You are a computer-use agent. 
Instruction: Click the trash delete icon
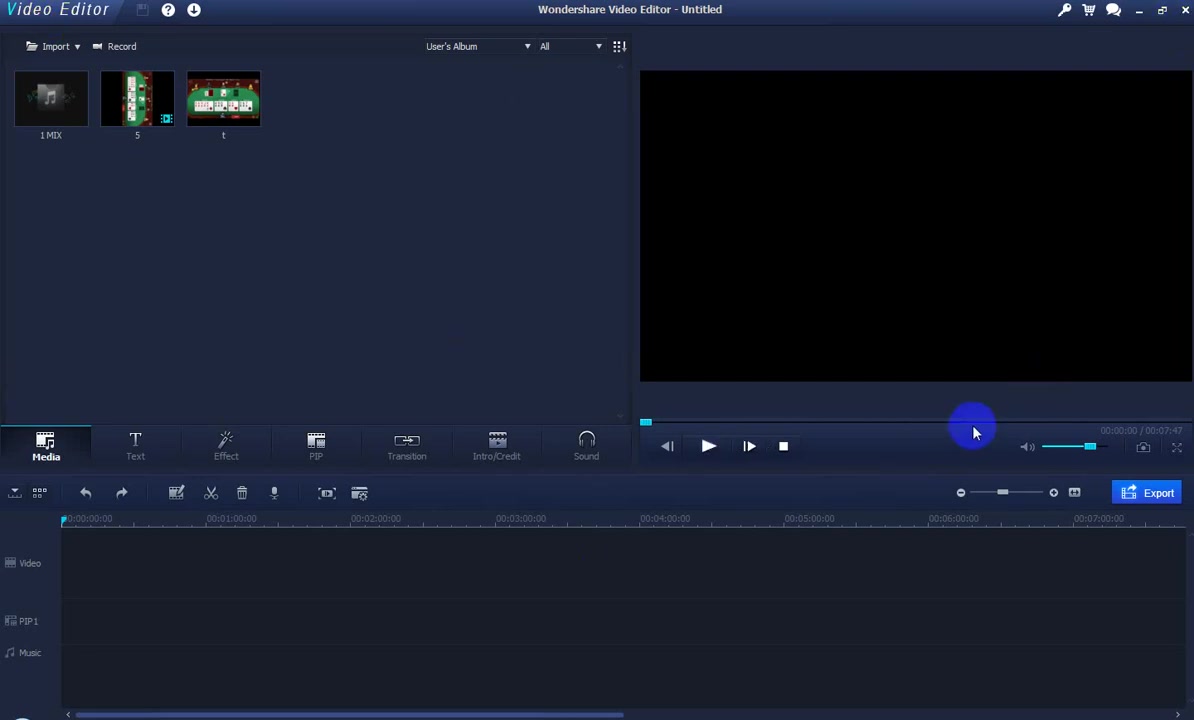pos(242,493)
